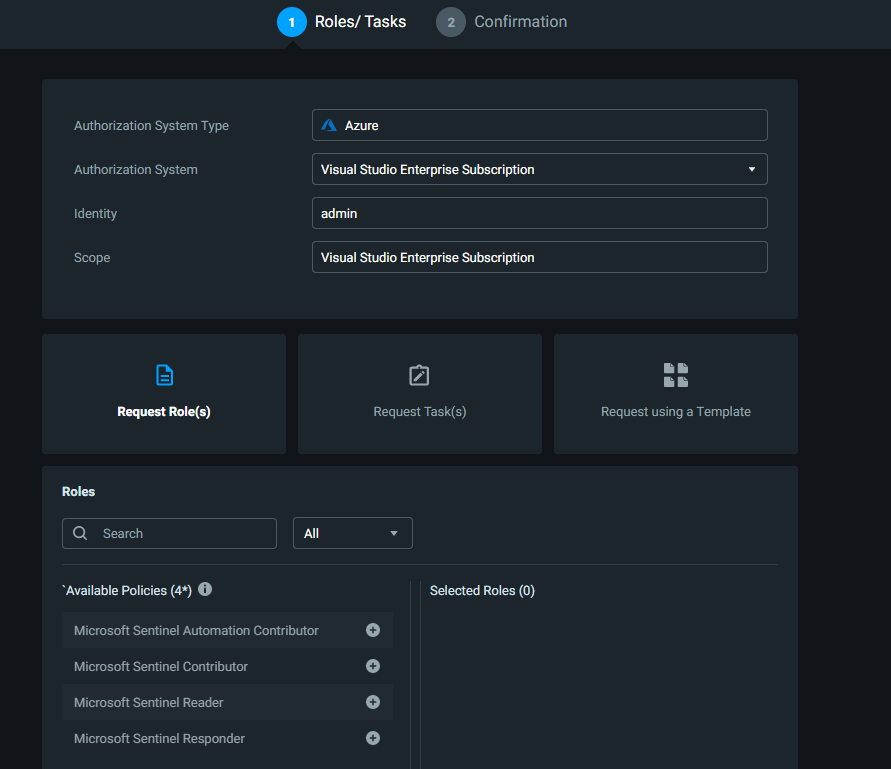The image size is (891, 769).
Task: Click the Request Role(s) document icon
Action: (164, 375)
